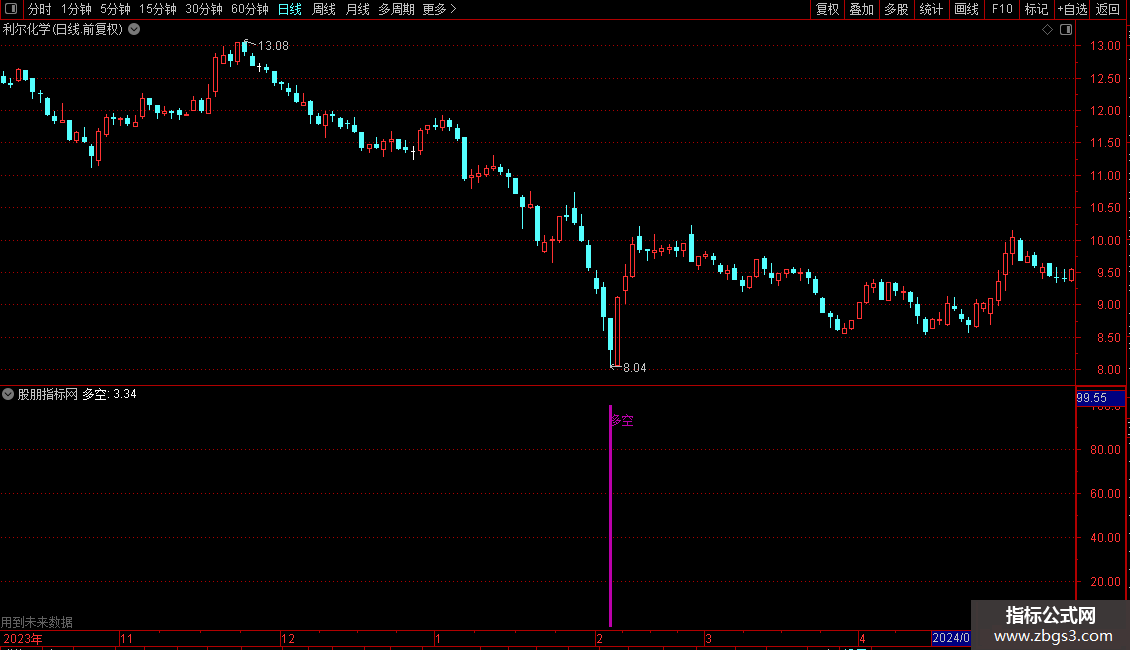Click the month 11 marker on time axis
This screenshot has height=650, width=1130.
126,638
